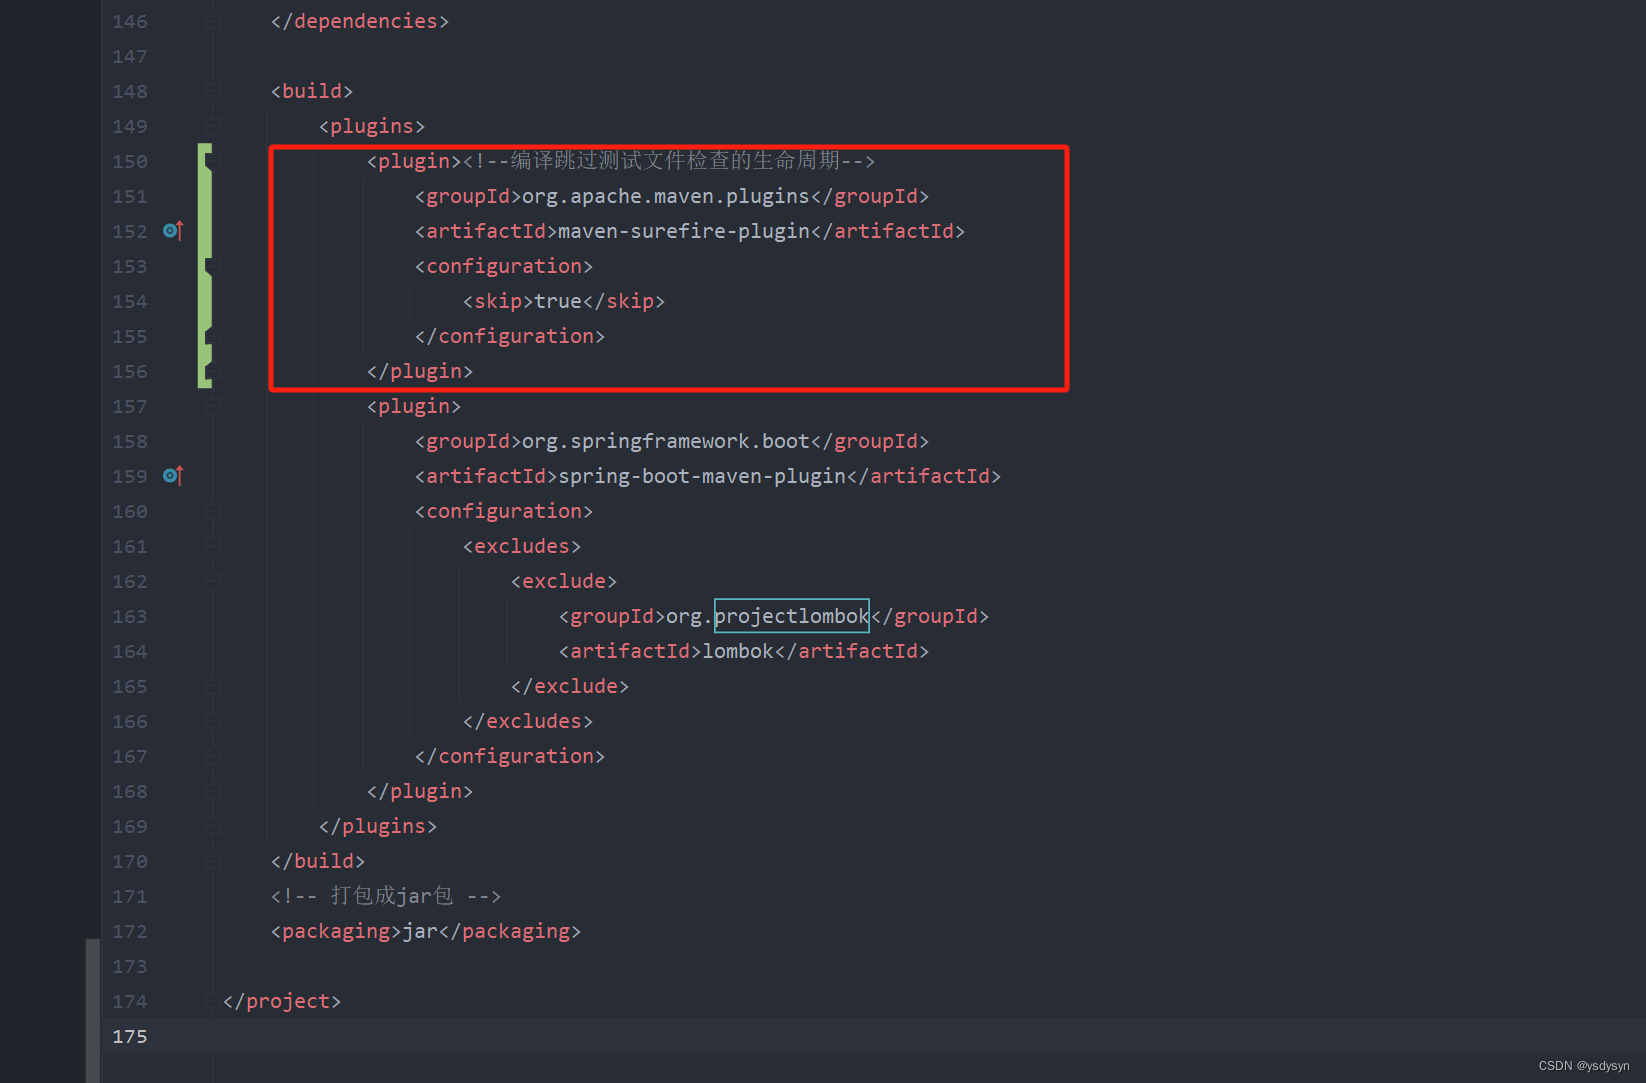The height and width of the screenshot is (1083, 1646).
Task: Click 'org.springframework.boot' groupId text
Action: click(666, 441)
